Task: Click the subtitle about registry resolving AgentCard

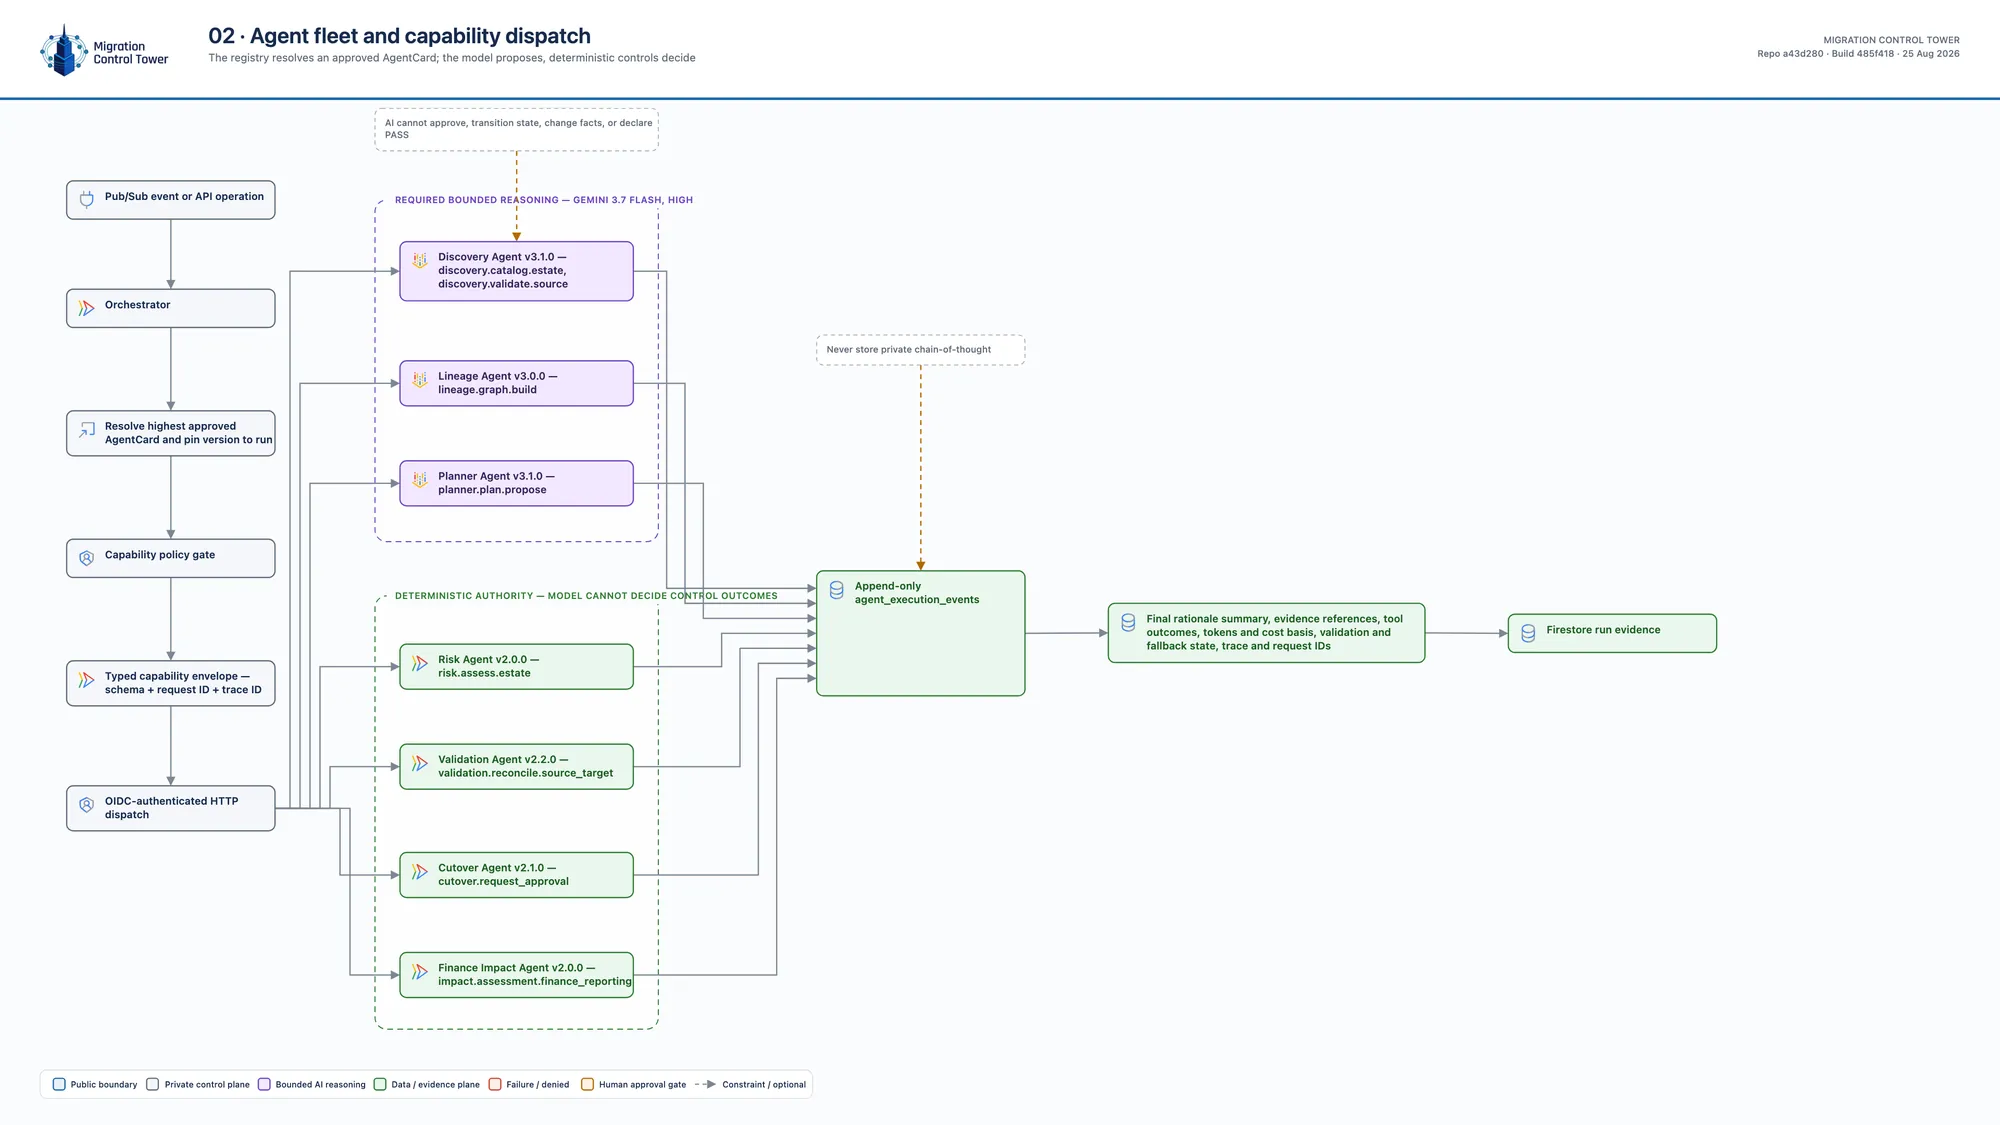Action: click(x=452, y=58)
